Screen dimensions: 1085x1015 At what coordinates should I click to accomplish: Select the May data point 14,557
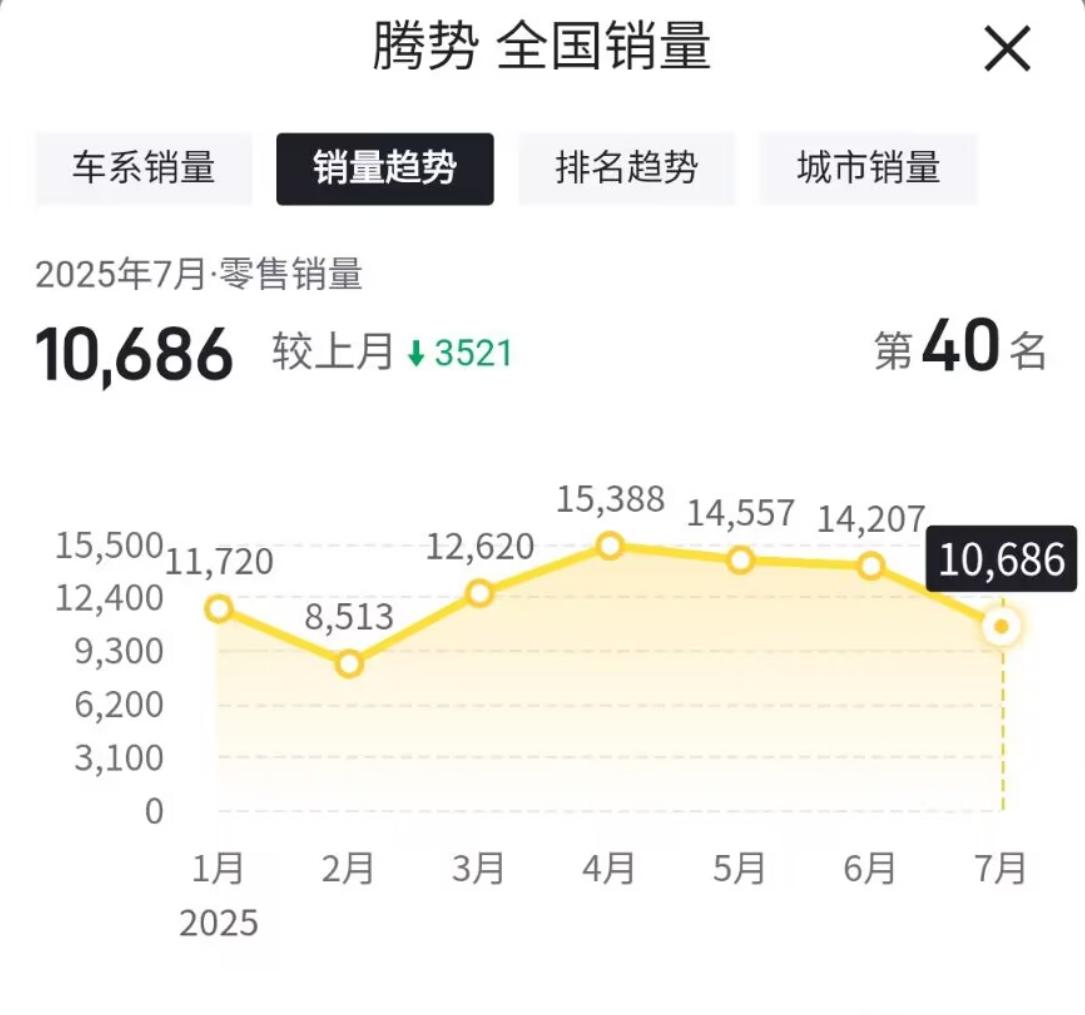(740, 560)
